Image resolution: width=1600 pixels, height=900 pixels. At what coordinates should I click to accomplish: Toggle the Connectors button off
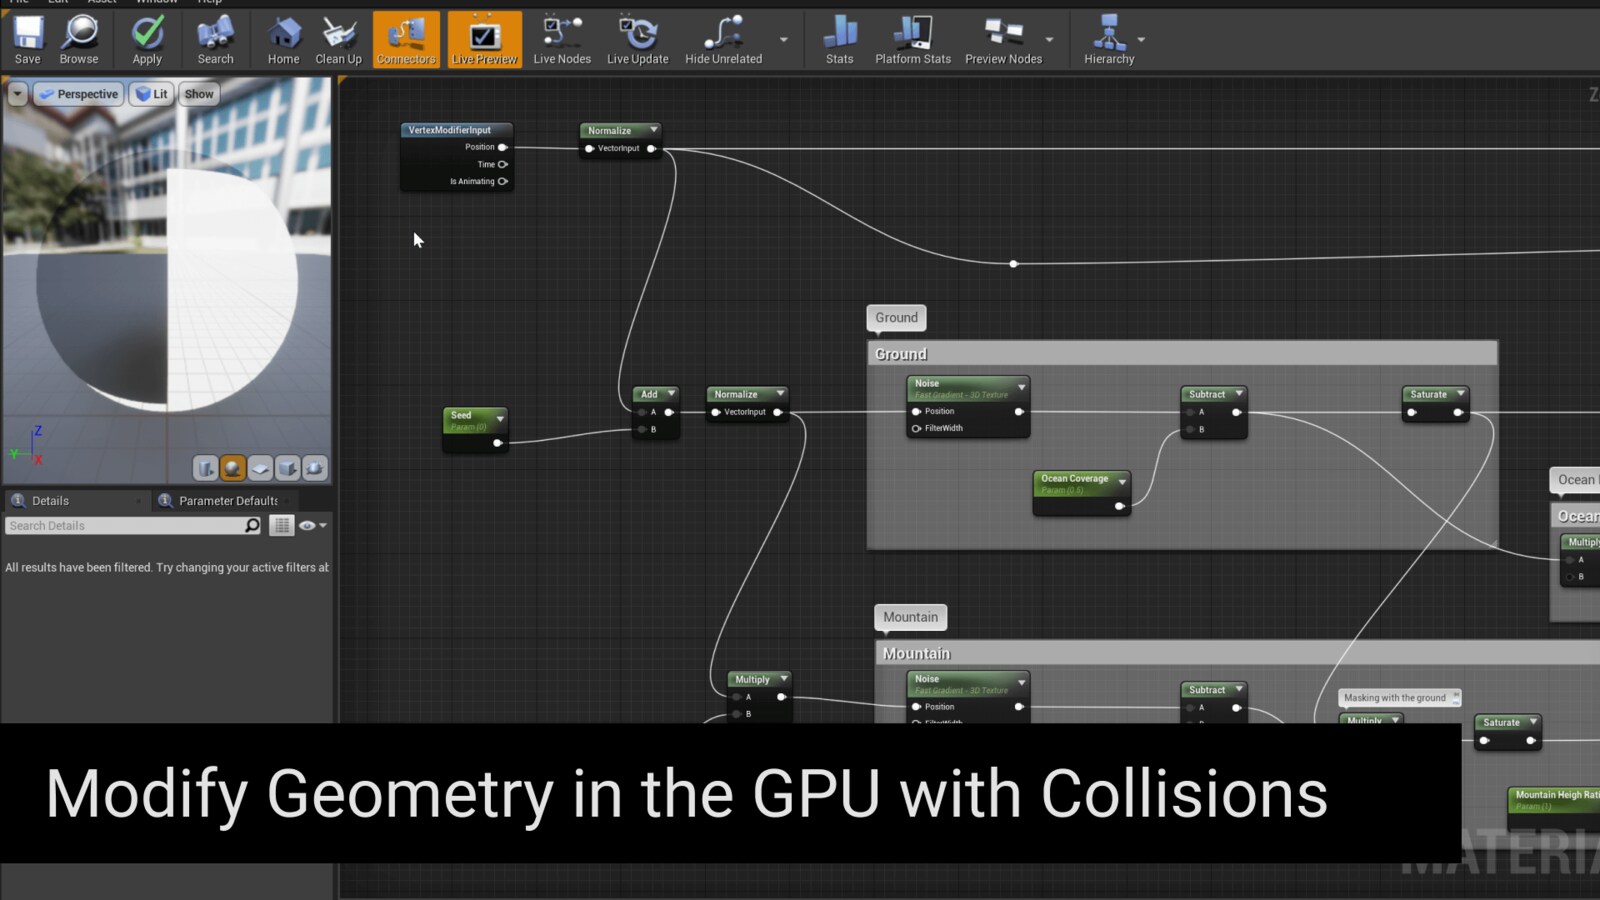tap(406, 40)
